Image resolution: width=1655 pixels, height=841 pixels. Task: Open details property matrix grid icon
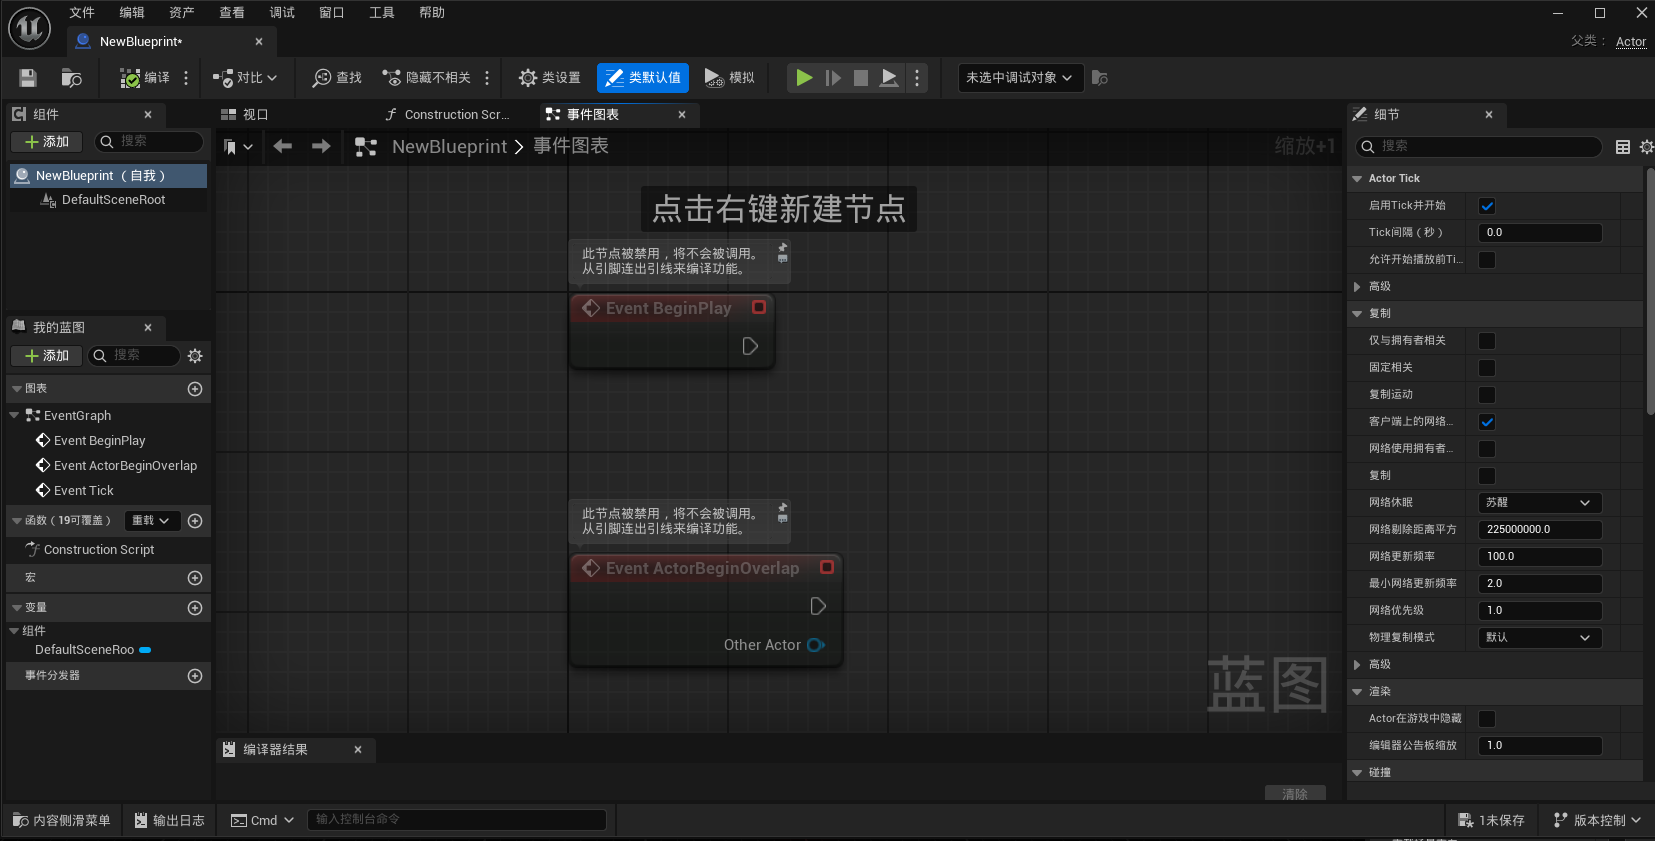pyautogui.click(x=1623, y=147)
